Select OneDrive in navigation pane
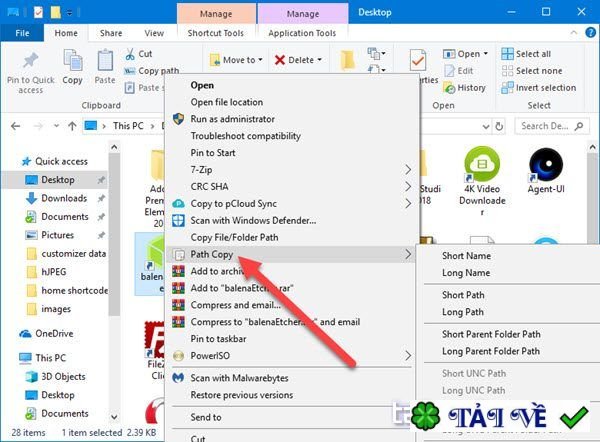Image resolution: width=600 pixels, height=442 pixels. 46,334
